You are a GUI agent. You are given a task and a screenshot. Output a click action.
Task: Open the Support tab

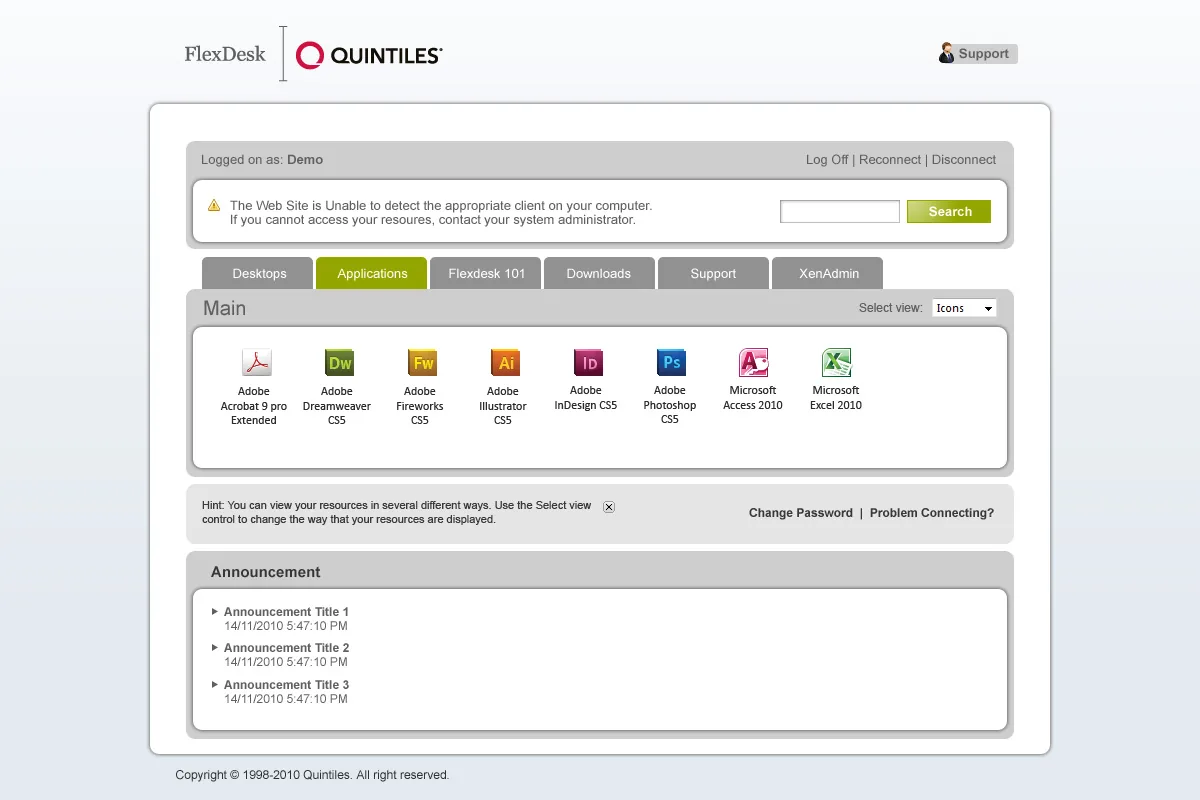click(713, 274)
